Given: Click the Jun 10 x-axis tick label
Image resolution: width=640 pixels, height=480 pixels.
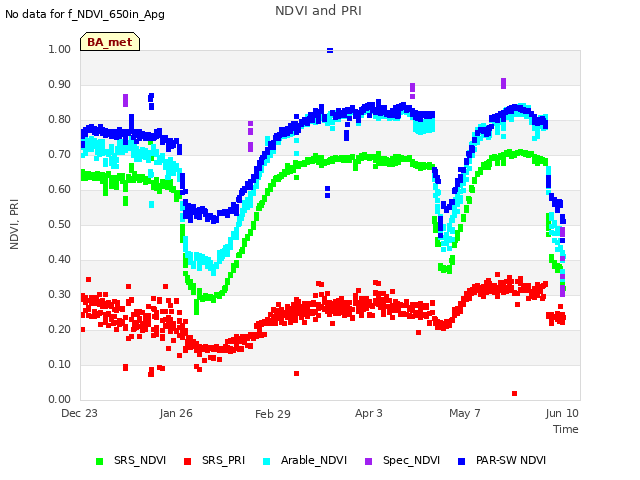Looking at the screenshot, I should (x=562, y=413).
